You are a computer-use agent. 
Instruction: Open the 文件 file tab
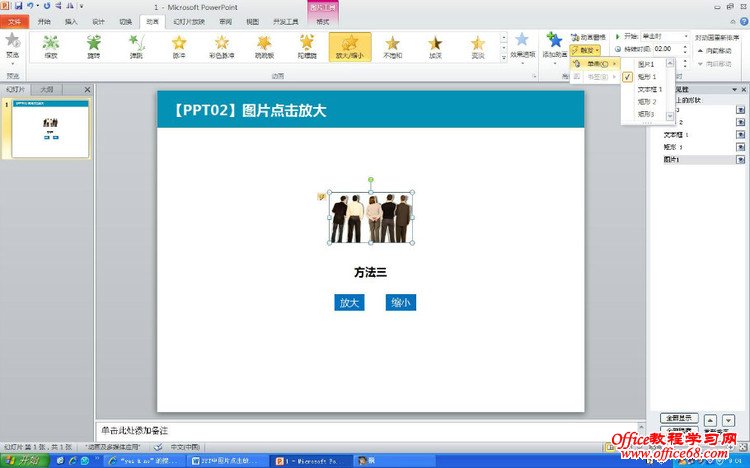pyautogui.click(x=15, y=22)
